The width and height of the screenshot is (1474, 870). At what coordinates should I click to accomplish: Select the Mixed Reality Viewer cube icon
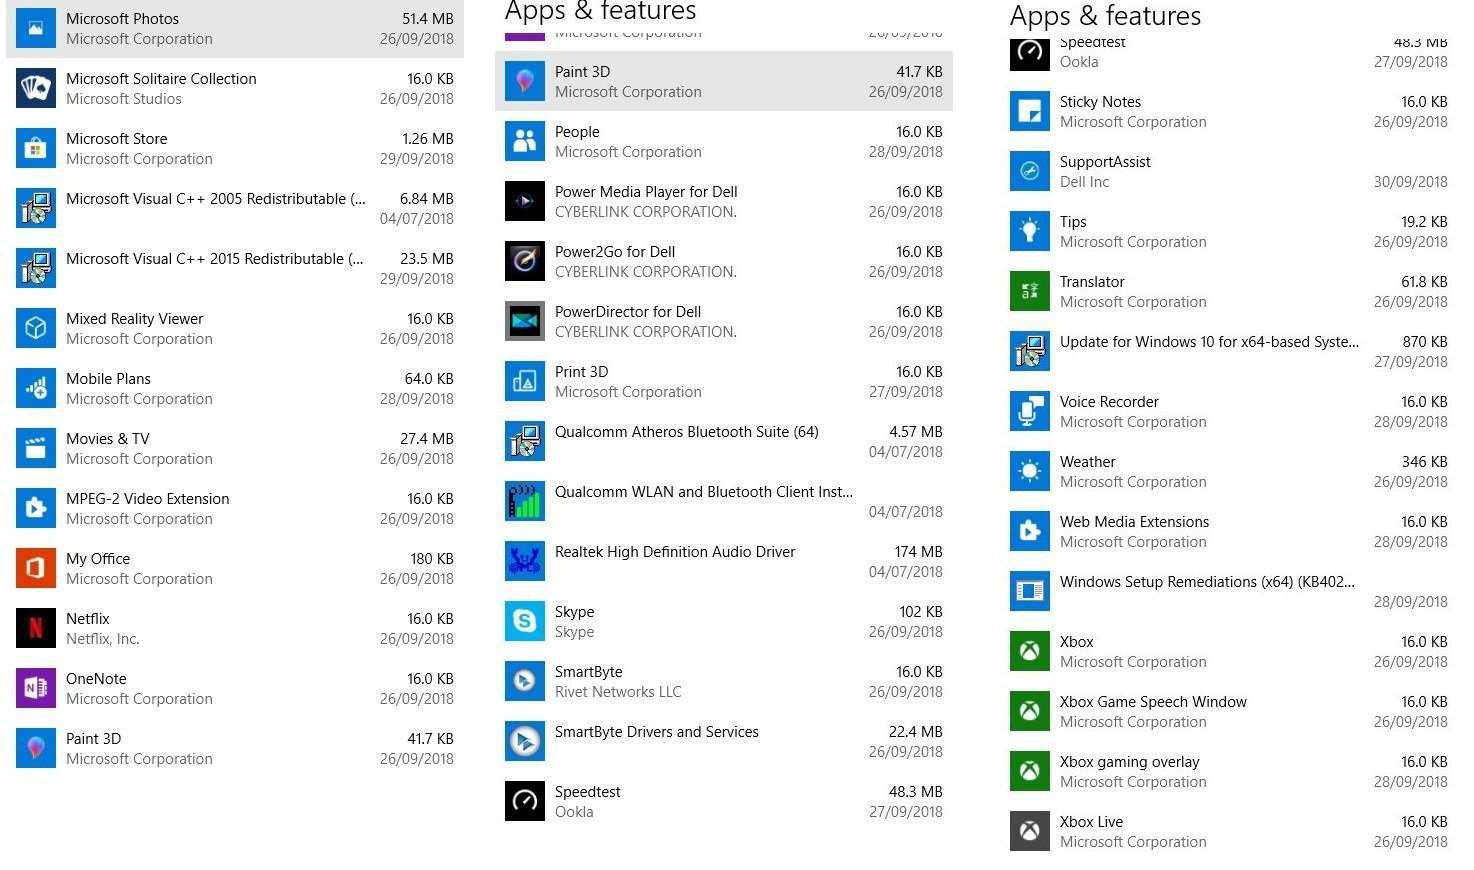[36, 328]
